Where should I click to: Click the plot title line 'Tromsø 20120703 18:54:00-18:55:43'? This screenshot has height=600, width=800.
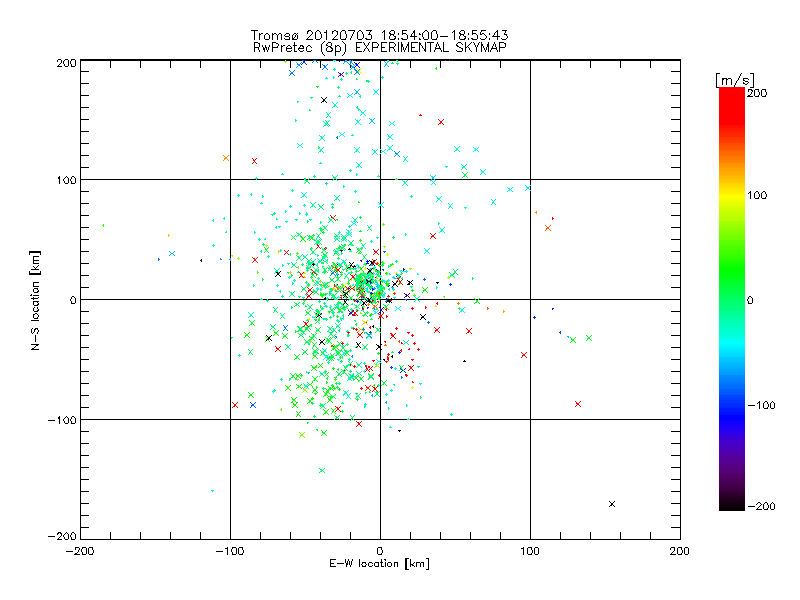tap(379, 35)
